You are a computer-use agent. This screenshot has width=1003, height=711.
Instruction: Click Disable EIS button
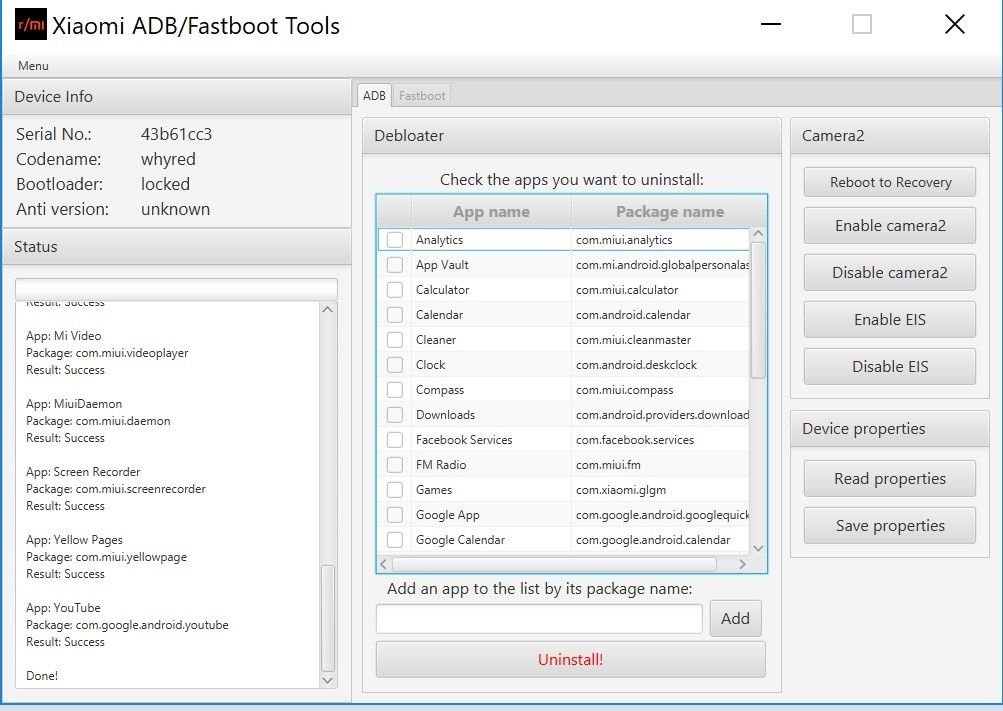(x=890, y=366)
